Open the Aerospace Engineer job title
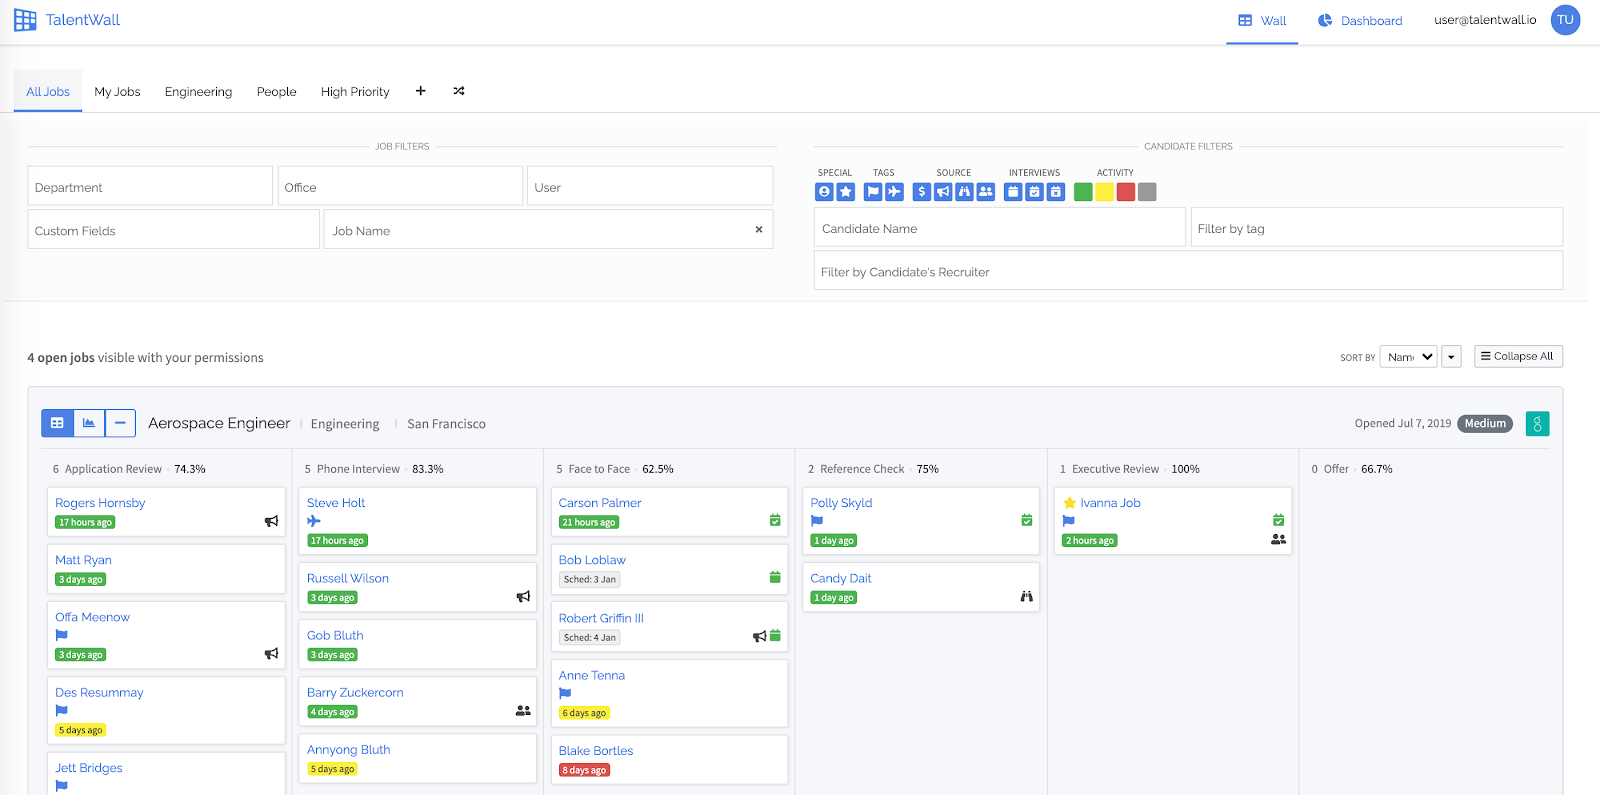Screen dimensions: 1600x795 coord(219,423)
